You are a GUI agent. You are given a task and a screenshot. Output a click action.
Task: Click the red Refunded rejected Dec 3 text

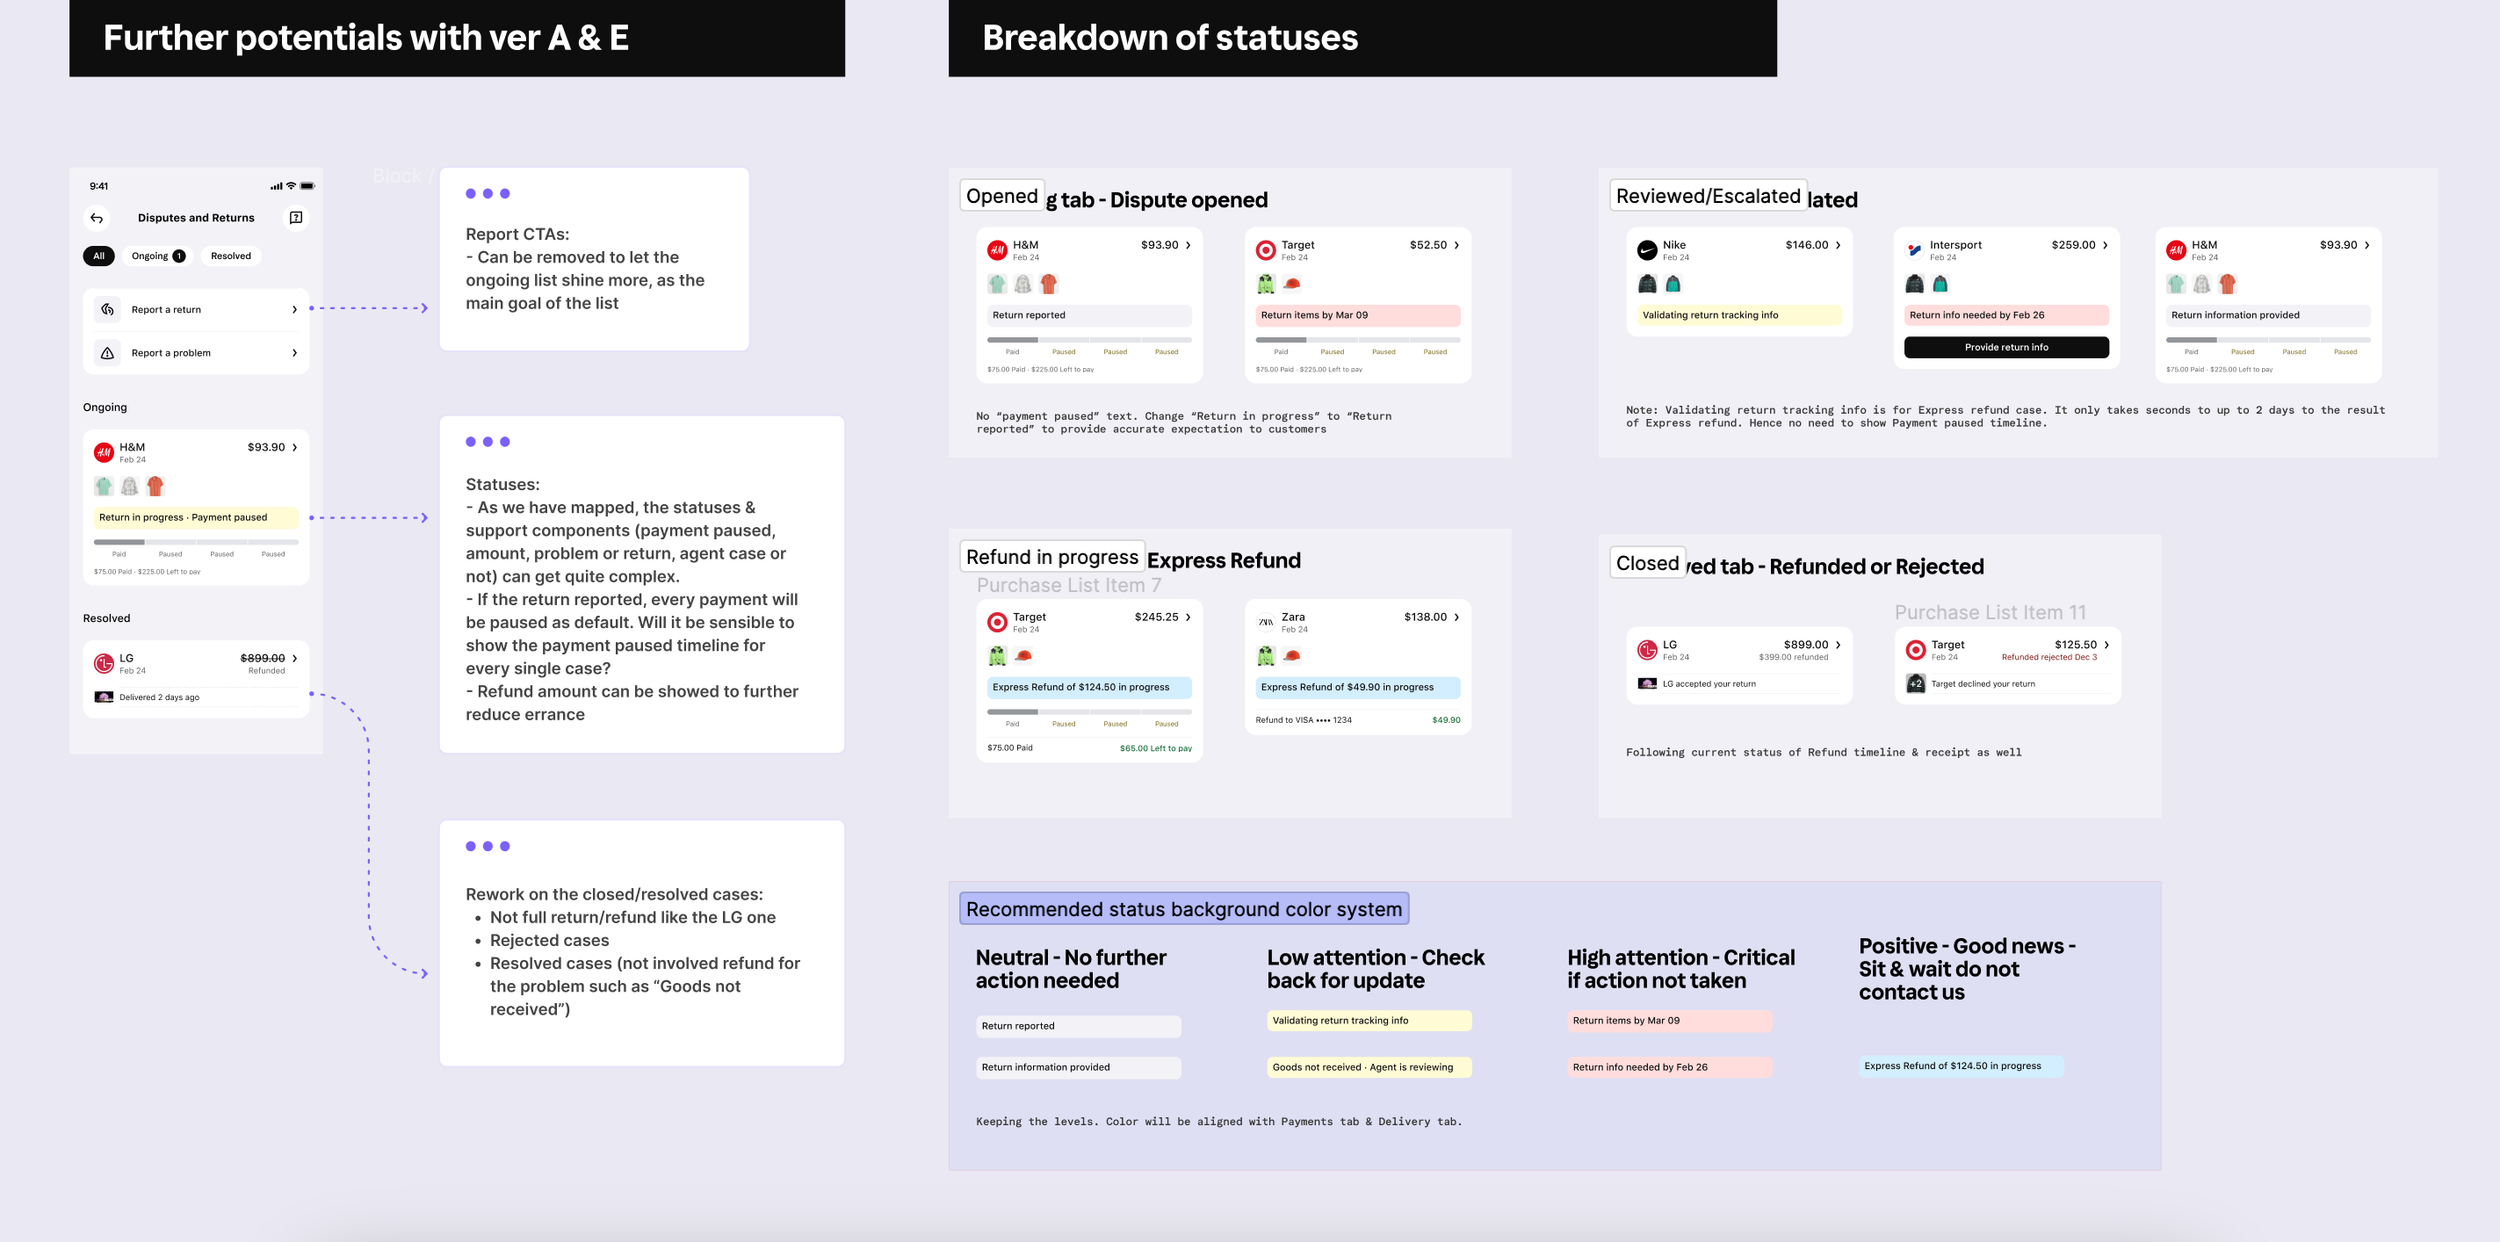coord(2049,657)
